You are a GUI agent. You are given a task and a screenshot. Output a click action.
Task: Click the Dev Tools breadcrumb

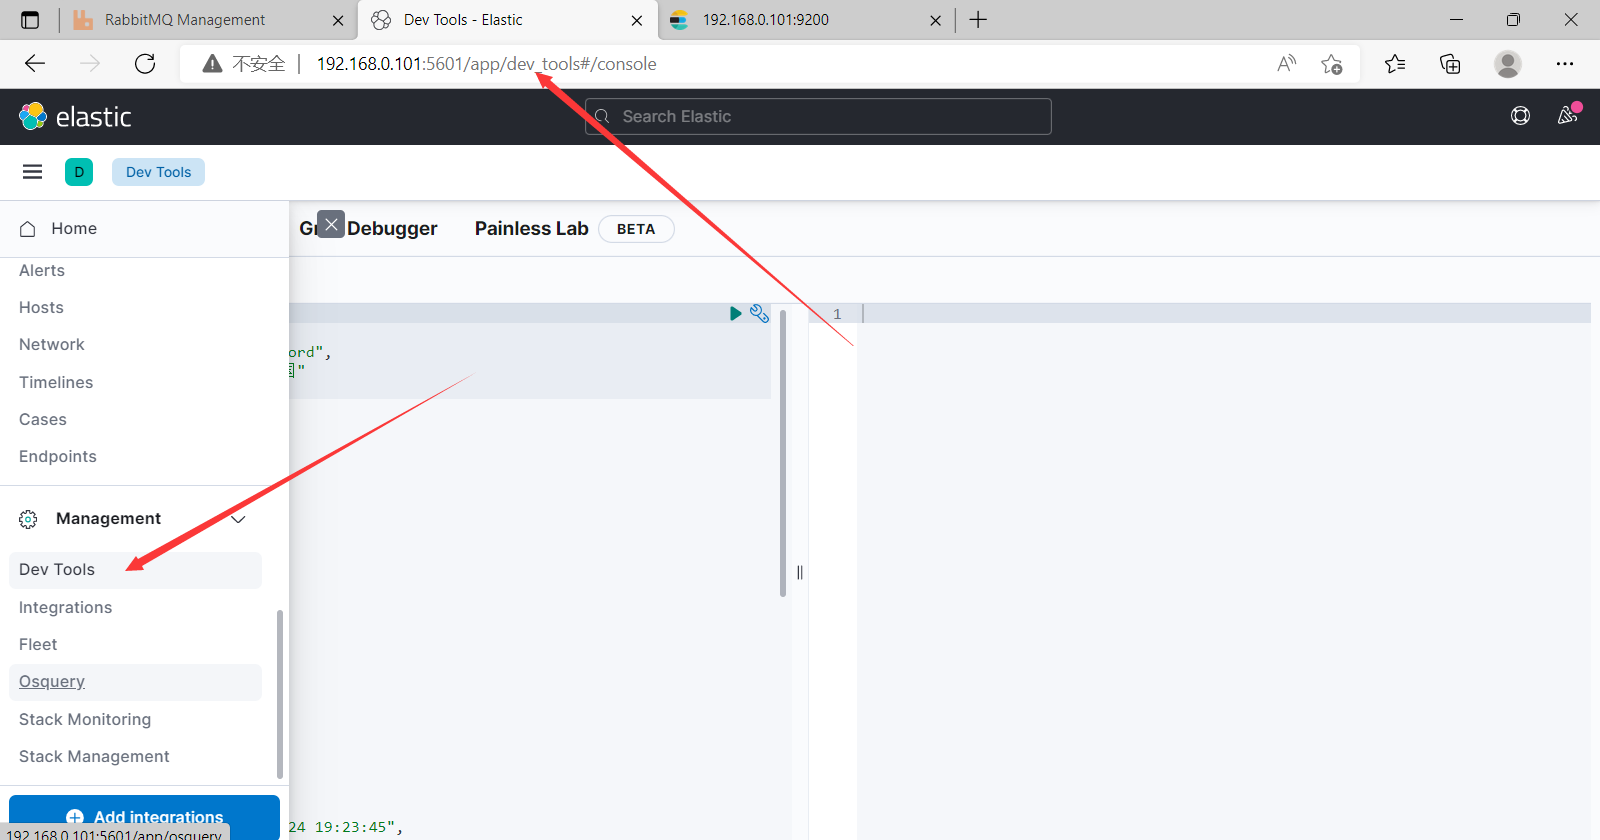coord(158,172)
